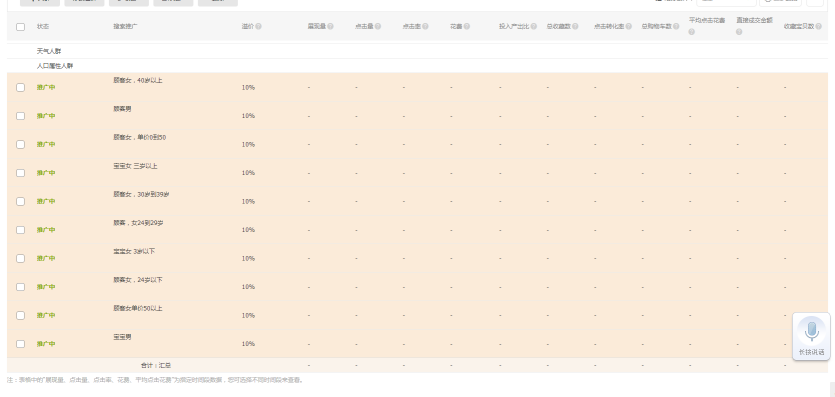Sort by the 展现量 column header text
Viewport: 835px width, 397px height.
pyautogui.click(x=316, y=27)
